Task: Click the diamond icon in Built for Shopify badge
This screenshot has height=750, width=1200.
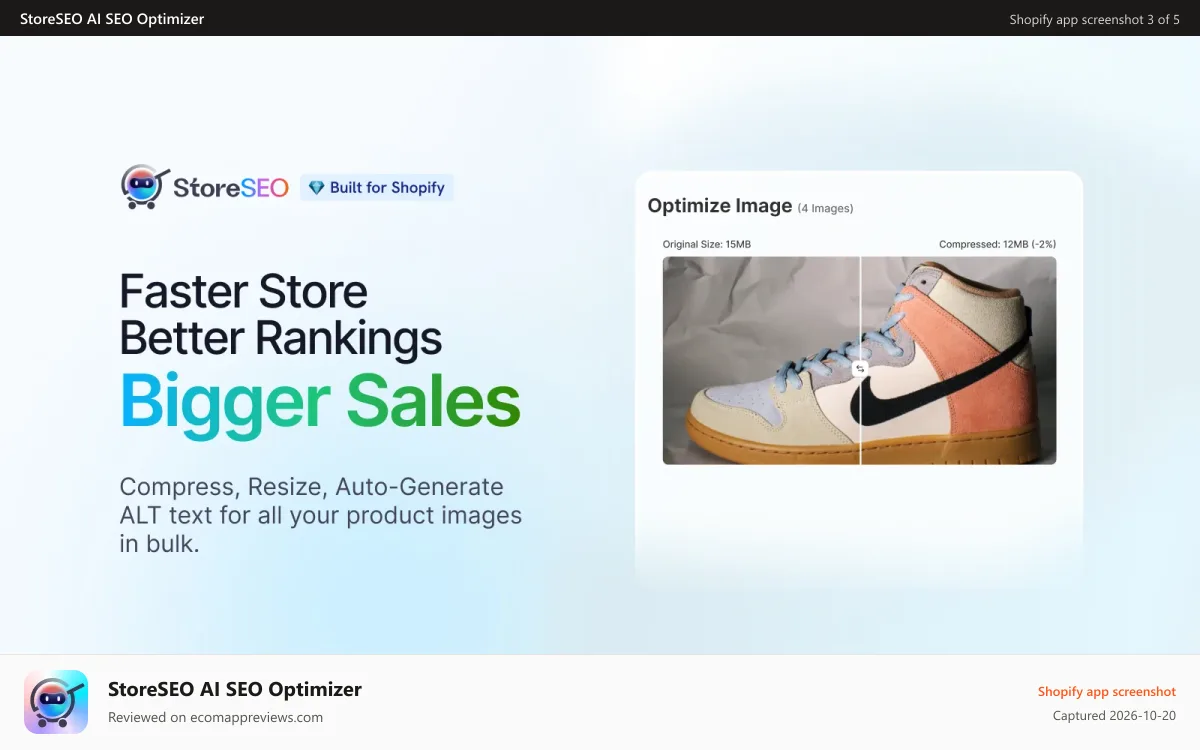Action: 316,188
